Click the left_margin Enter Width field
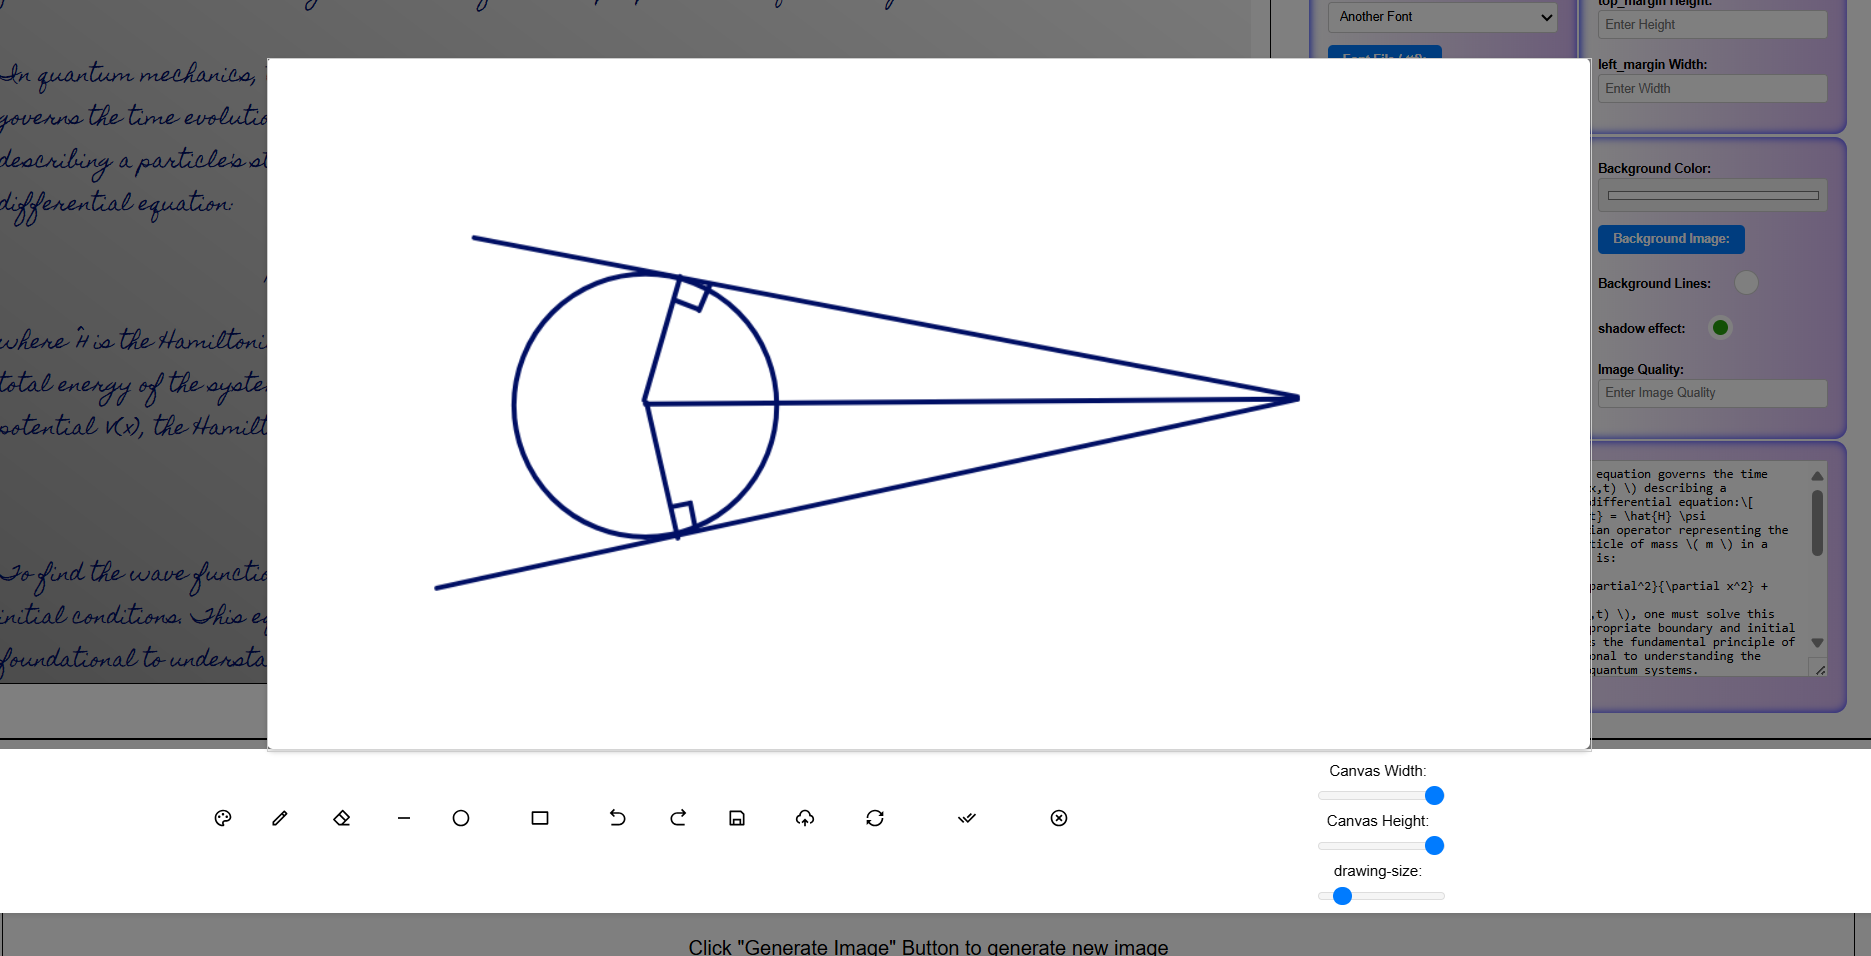Screen dimensions: 1871x956 [1712, 89]
